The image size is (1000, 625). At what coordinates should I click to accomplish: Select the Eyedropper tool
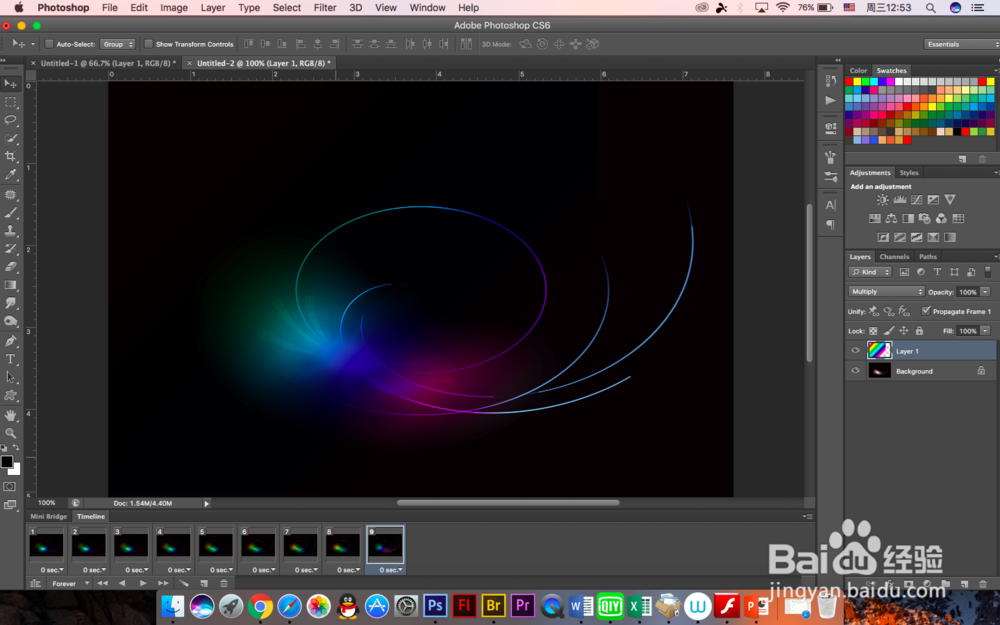pos(10,174)
